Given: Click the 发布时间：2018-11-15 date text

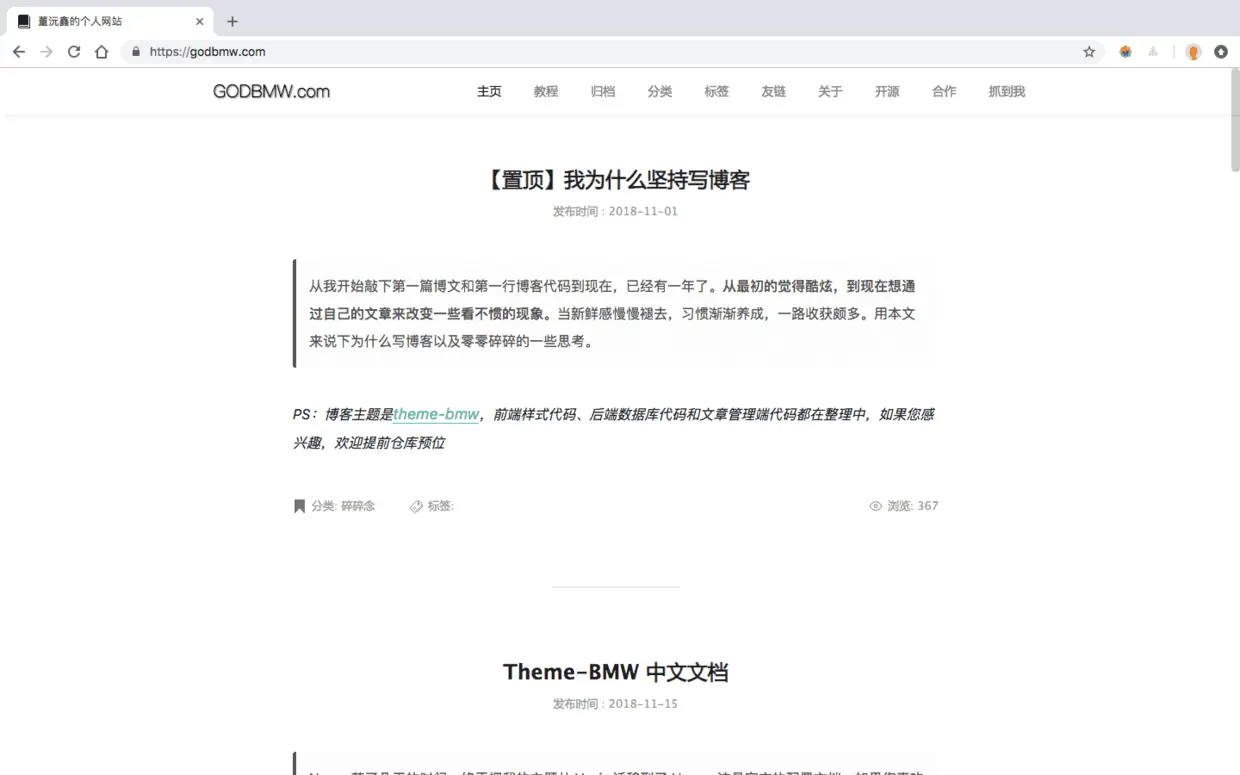Looking at the screenshot, I should click(x=616, y=704).
